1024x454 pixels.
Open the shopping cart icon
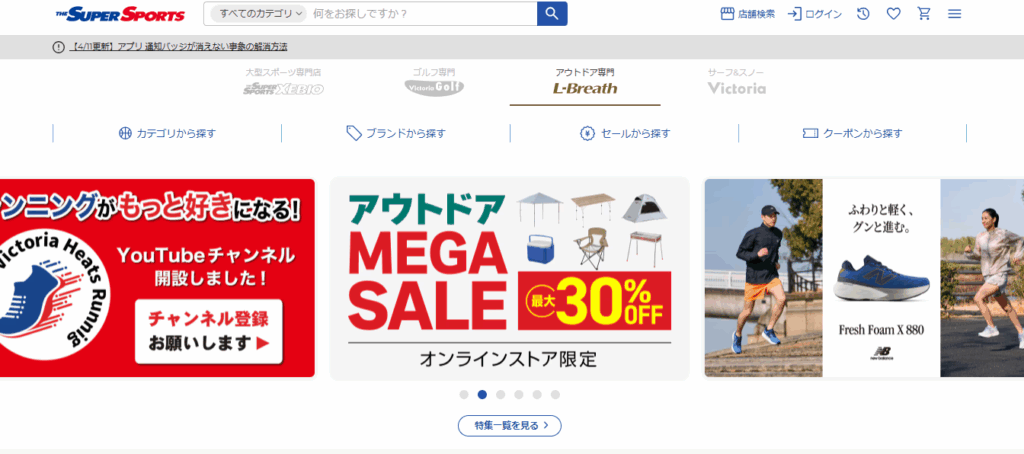click(x=924, y=14)
